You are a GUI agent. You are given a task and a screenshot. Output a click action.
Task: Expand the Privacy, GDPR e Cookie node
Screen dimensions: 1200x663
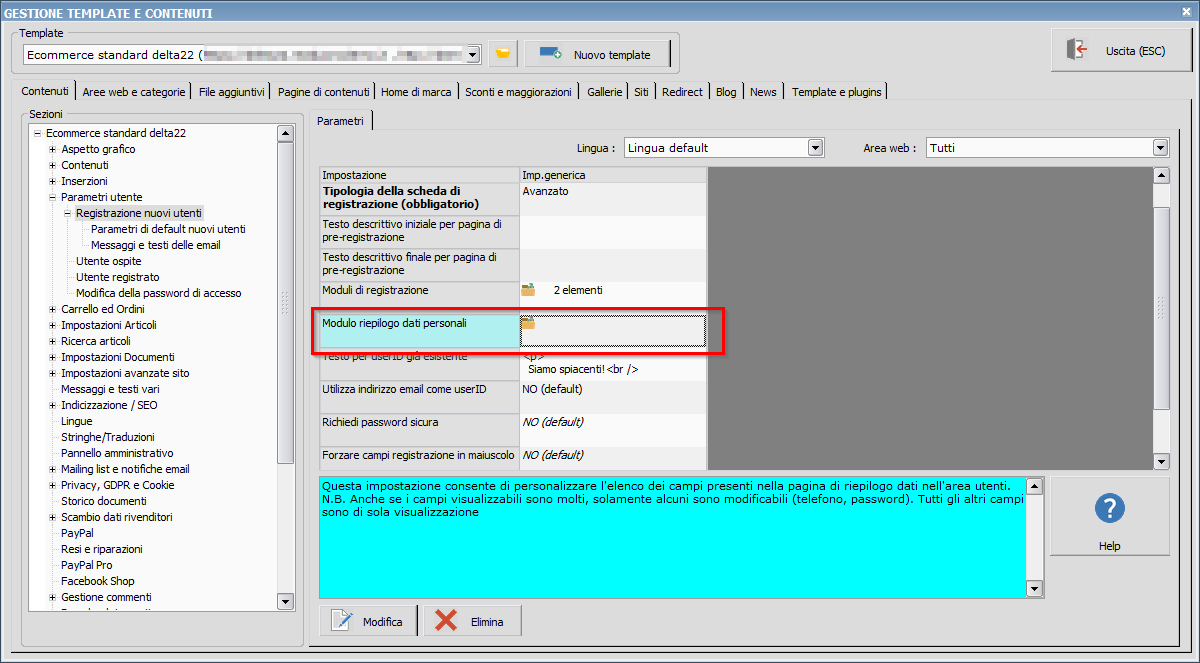52,485
